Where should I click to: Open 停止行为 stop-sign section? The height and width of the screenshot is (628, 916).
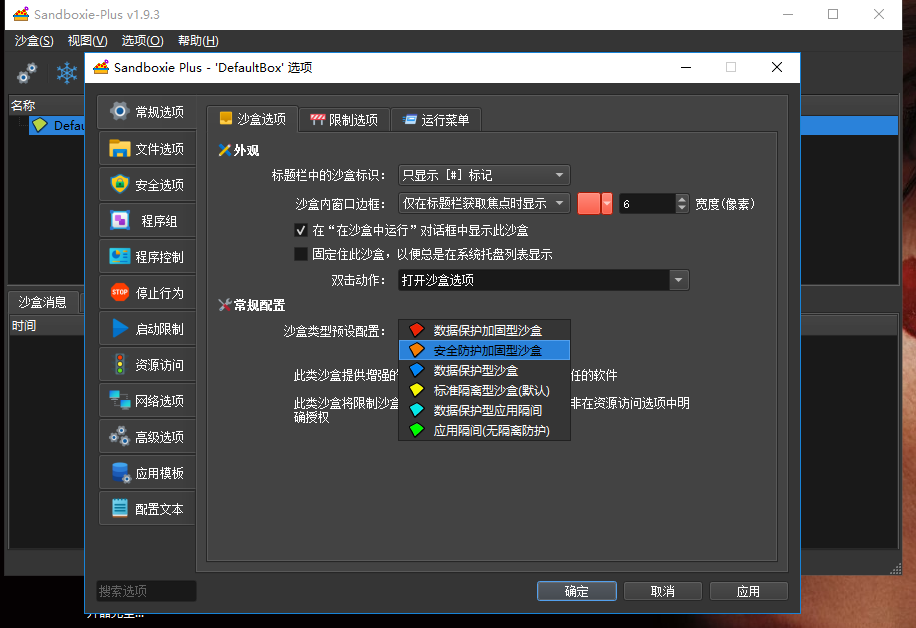(147, 293)
